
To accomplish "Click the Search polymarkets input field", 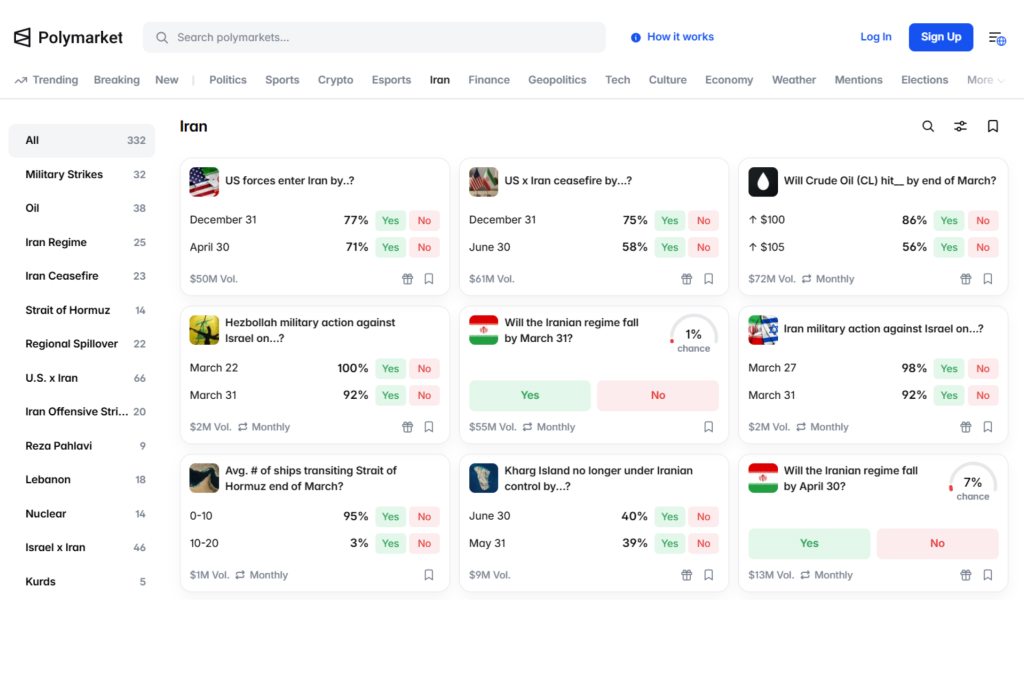I will click(374, 37).
